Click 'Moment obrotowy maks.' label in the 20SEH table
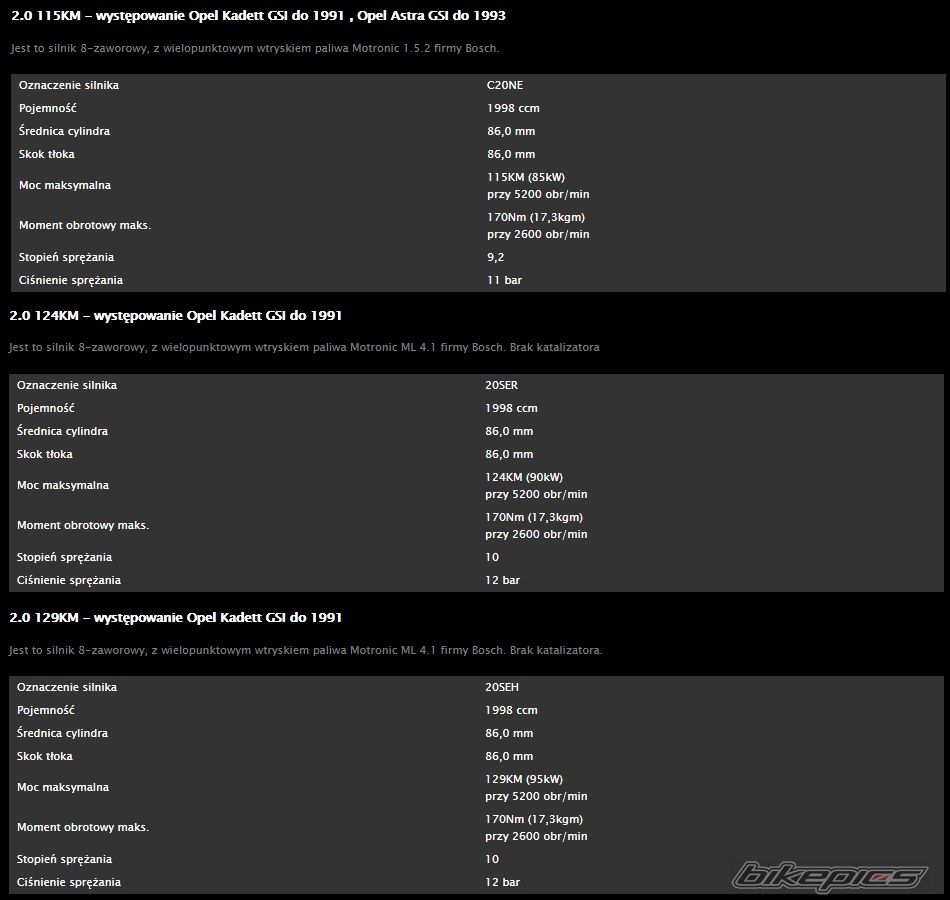 click(83, 827)
